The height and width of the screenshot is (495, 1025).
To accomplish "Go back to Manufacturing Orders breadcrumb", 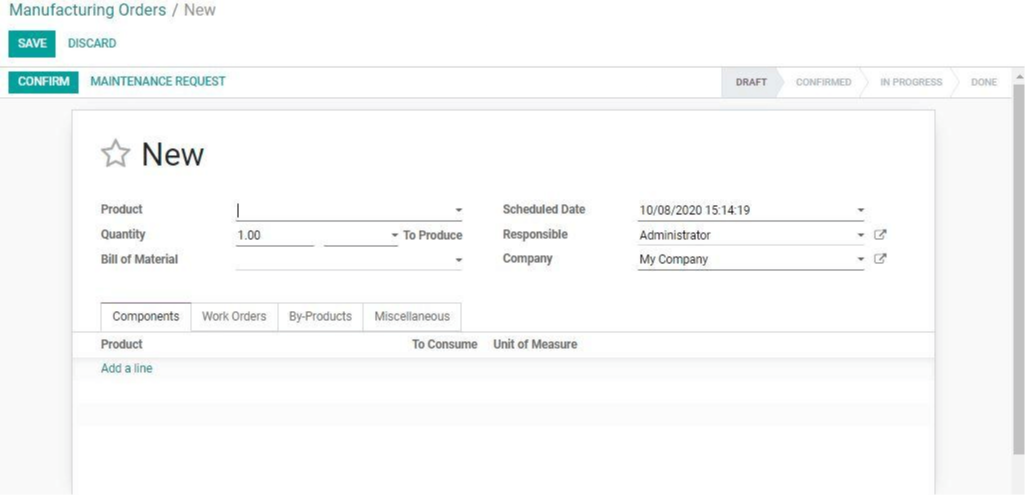I will (x=88, y=10).
